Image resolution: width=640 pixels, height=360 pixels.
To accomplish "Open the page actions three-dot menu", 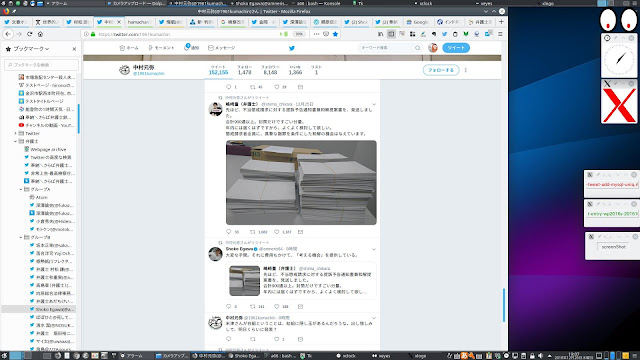I will [x=316, y=34].
